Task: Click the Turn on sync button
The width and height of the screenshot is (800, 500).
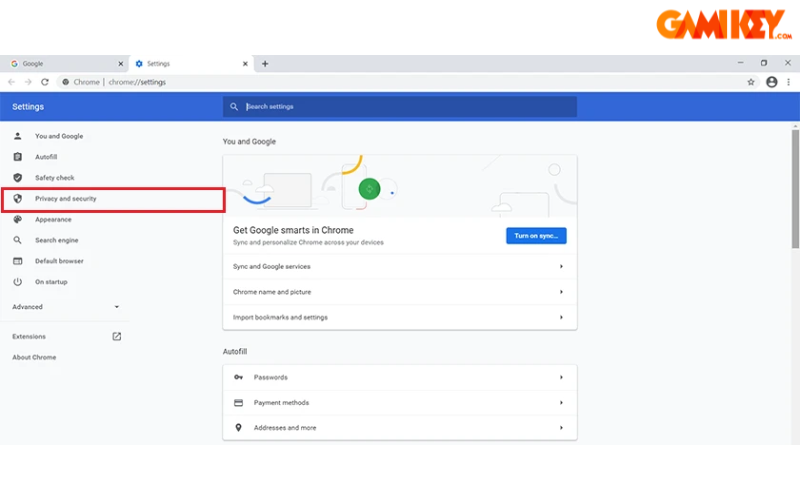Action: tap(536, 236)
